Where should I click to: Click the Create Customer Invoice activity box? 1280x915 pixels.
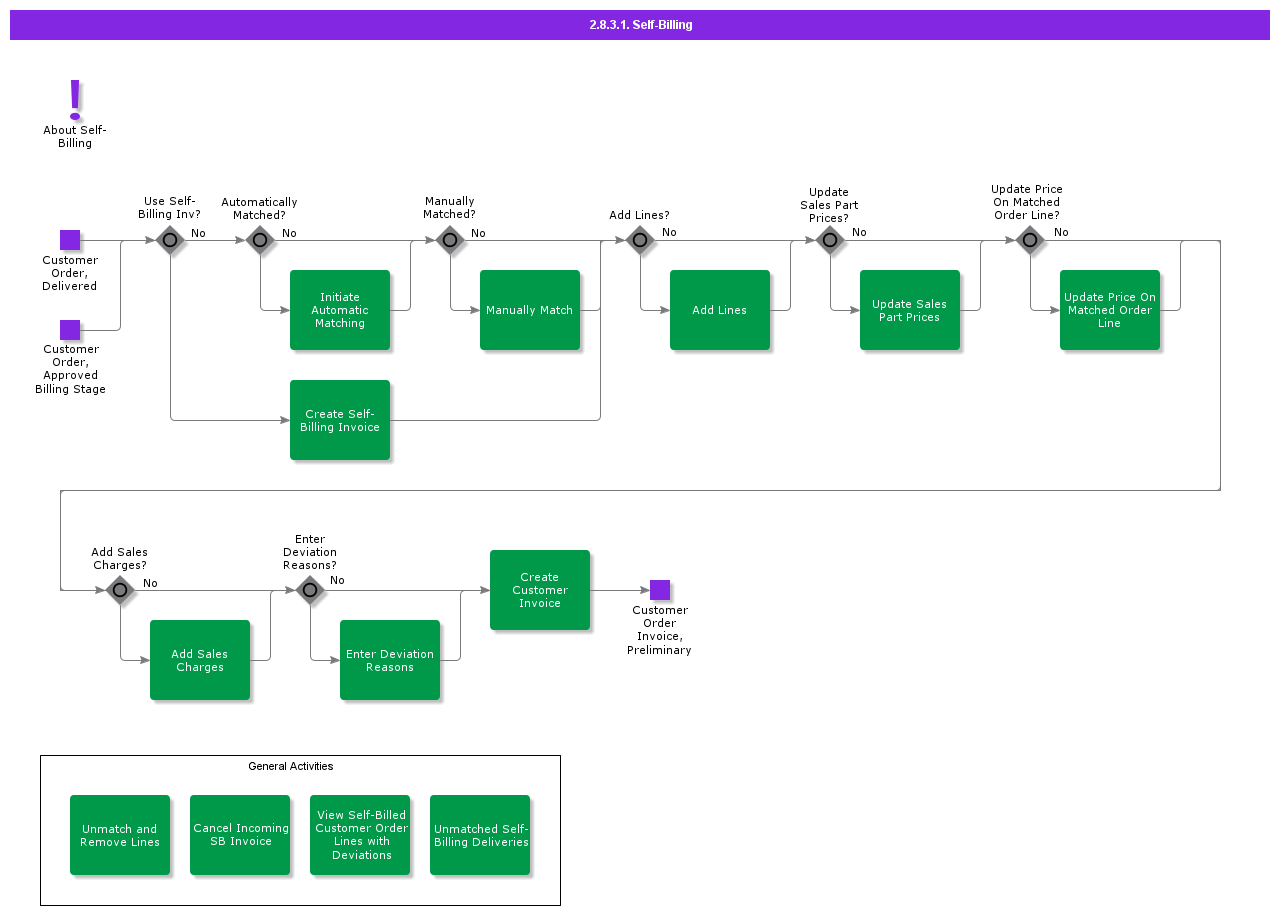(540, 590)
